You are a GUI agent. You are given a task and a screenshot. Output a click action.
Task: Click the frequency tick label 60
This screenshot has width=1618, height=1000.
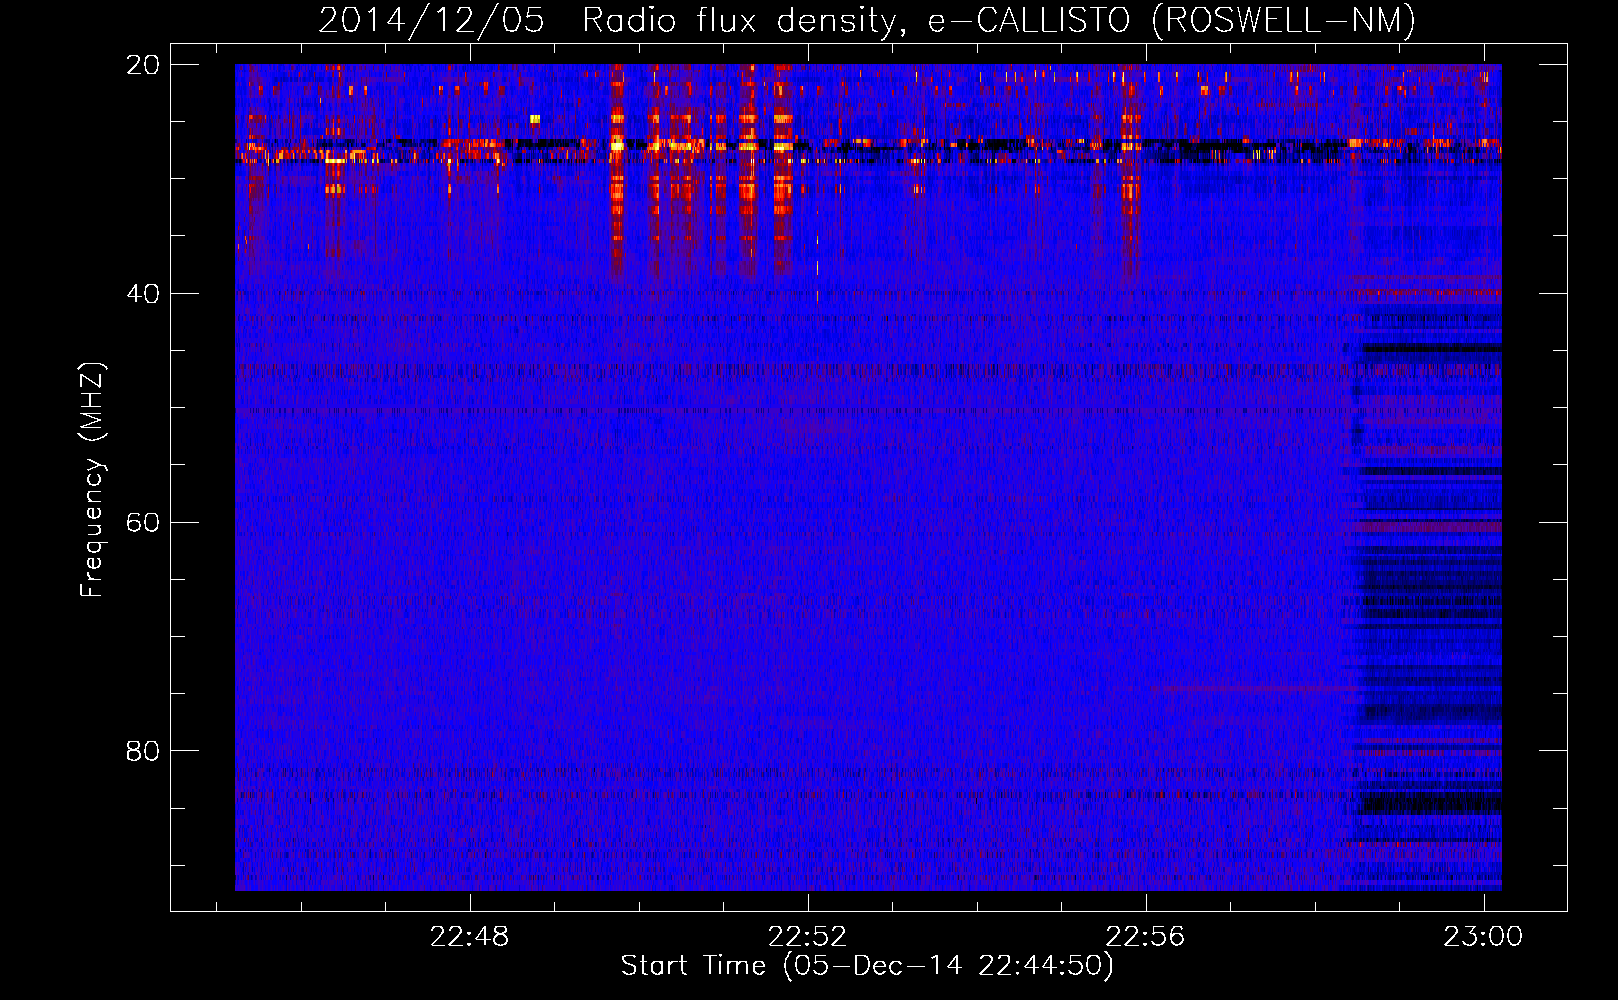click(x=143, y=522)
